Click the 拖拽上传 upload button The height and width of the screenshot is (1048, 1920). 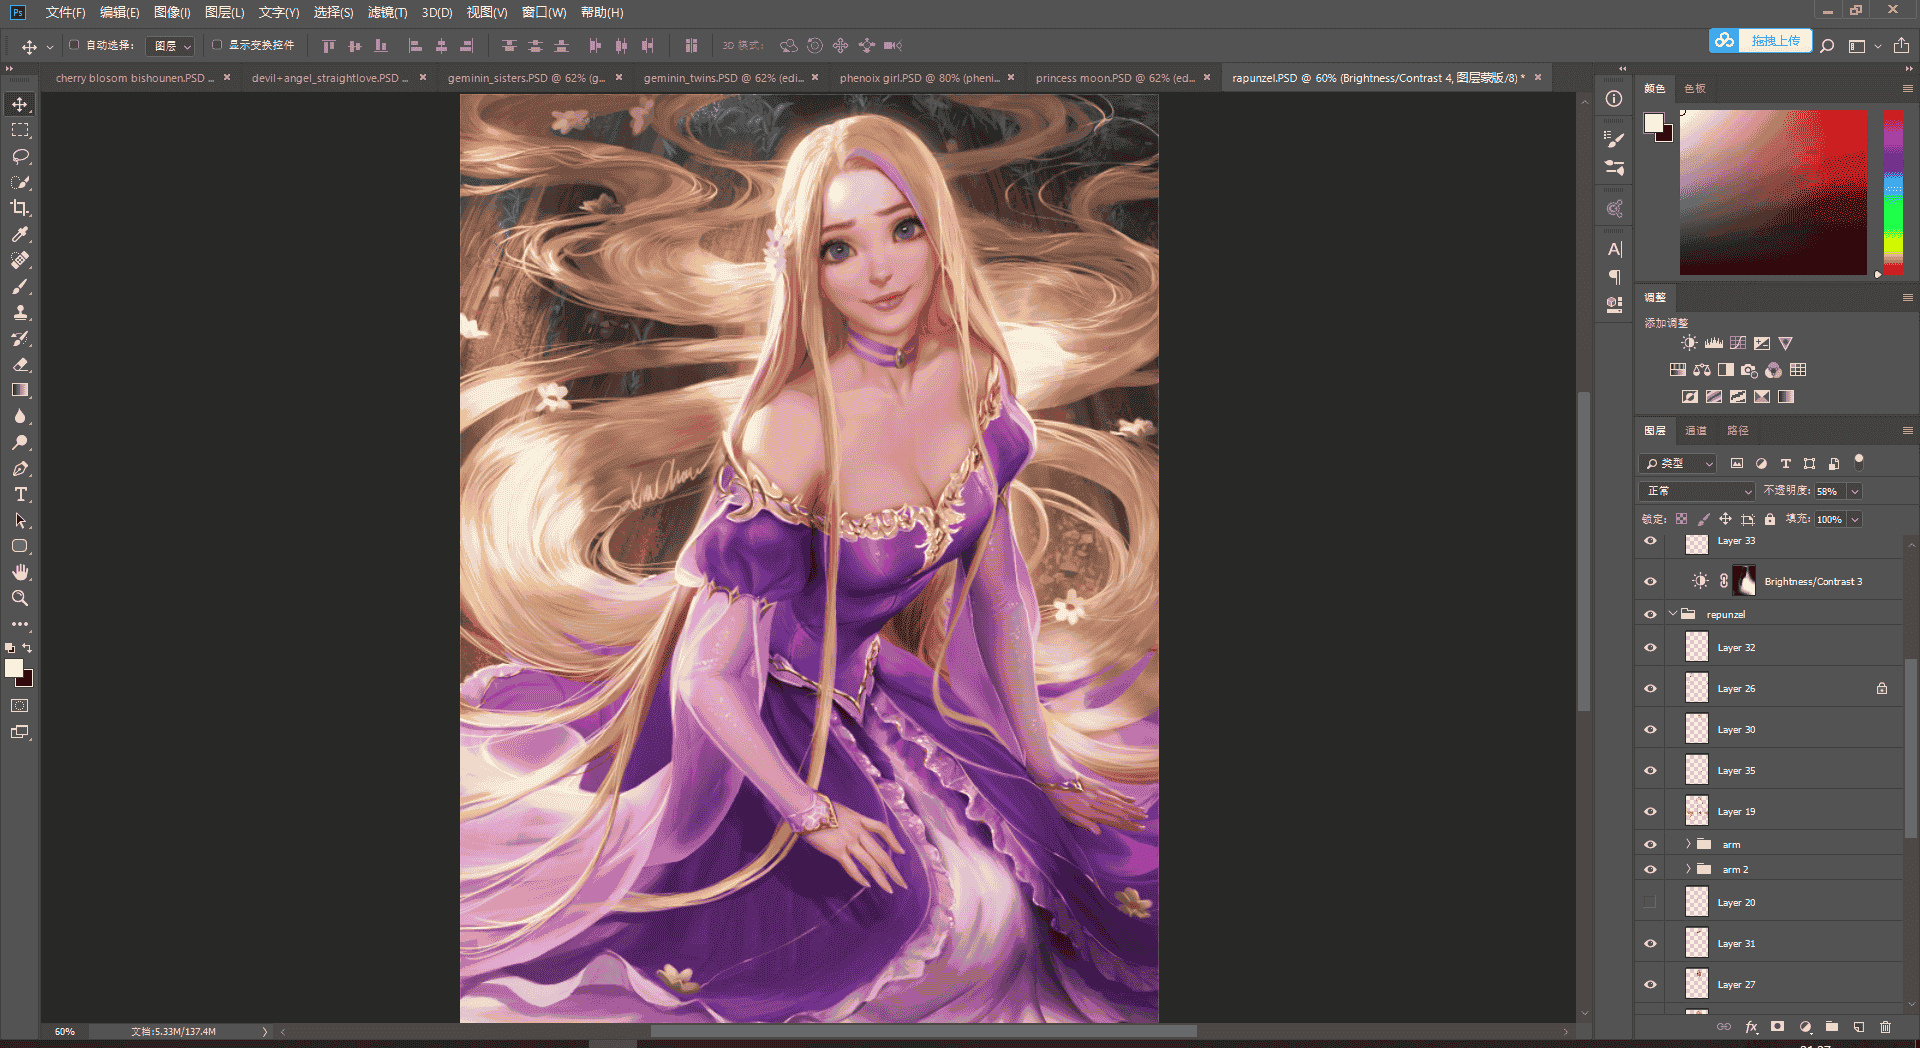[1761, 41]
